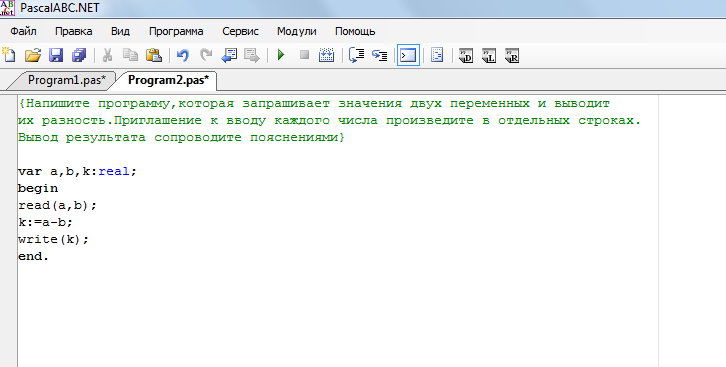The height and width of the screenshot is (367, 726).
Task: Open a file using the folder icon
Action: (x=32, y=55)
